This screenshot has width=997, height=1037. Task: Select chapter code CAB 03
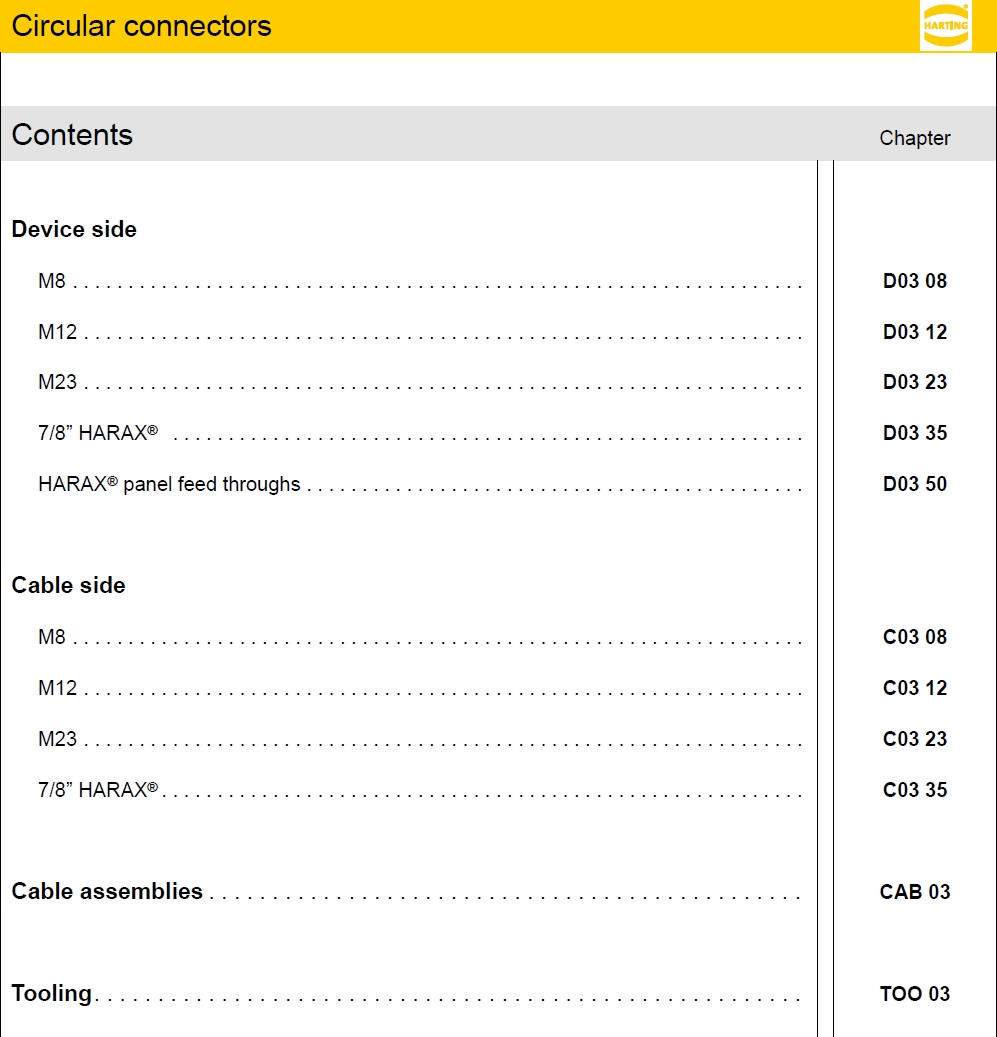915,892
